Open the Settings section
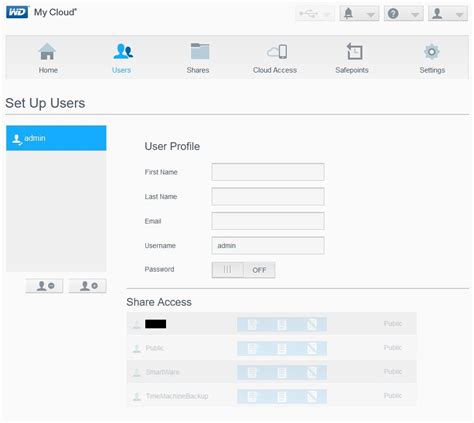The image size is (474, 423). 432,58
